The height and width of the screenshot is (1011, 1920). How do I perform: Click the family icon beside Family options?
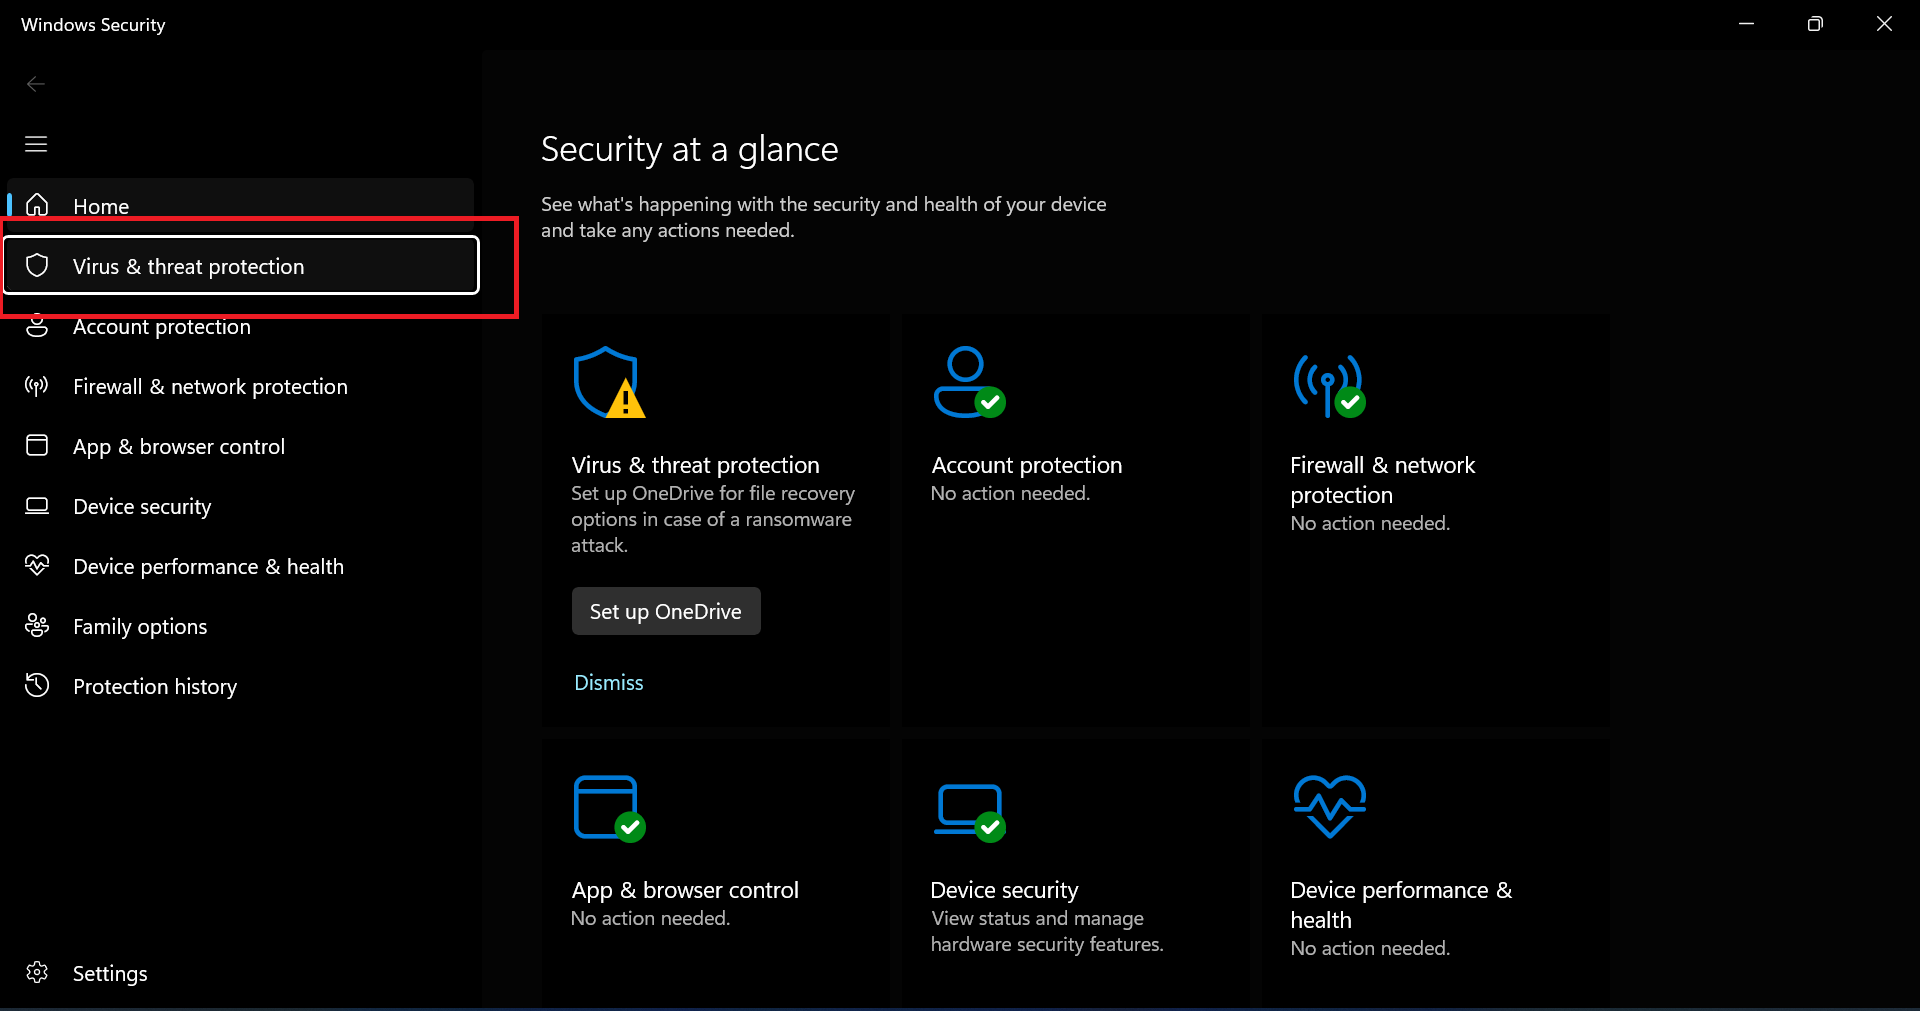[37, 625]
